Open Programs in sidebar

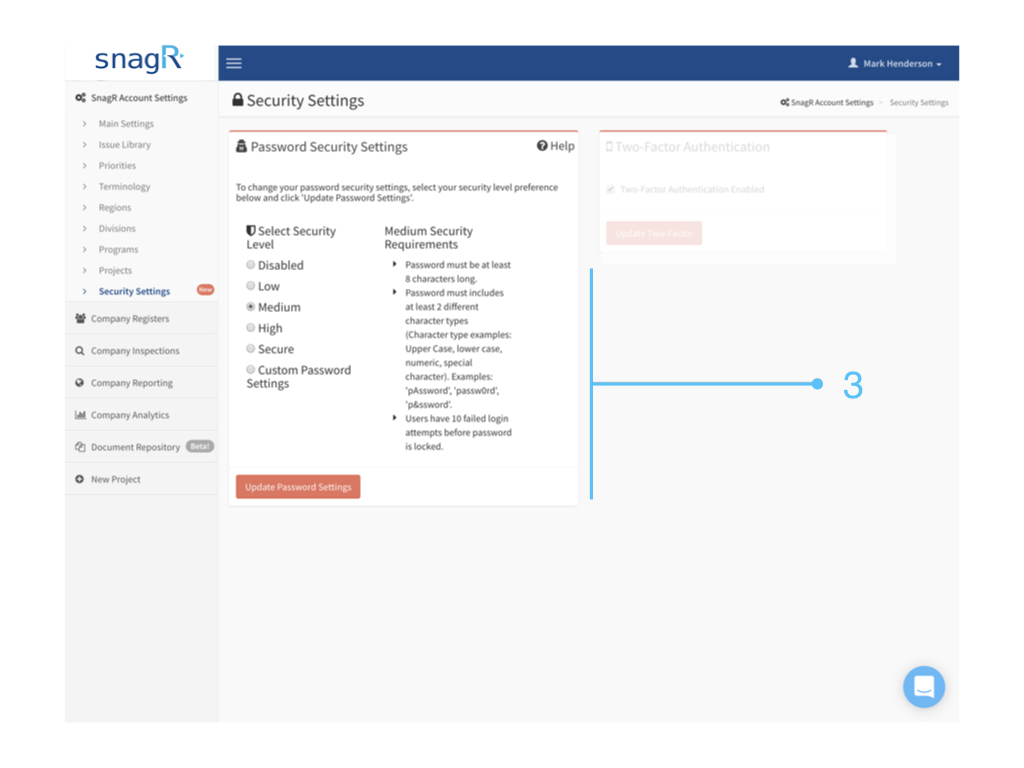click(x=118, y=249)
